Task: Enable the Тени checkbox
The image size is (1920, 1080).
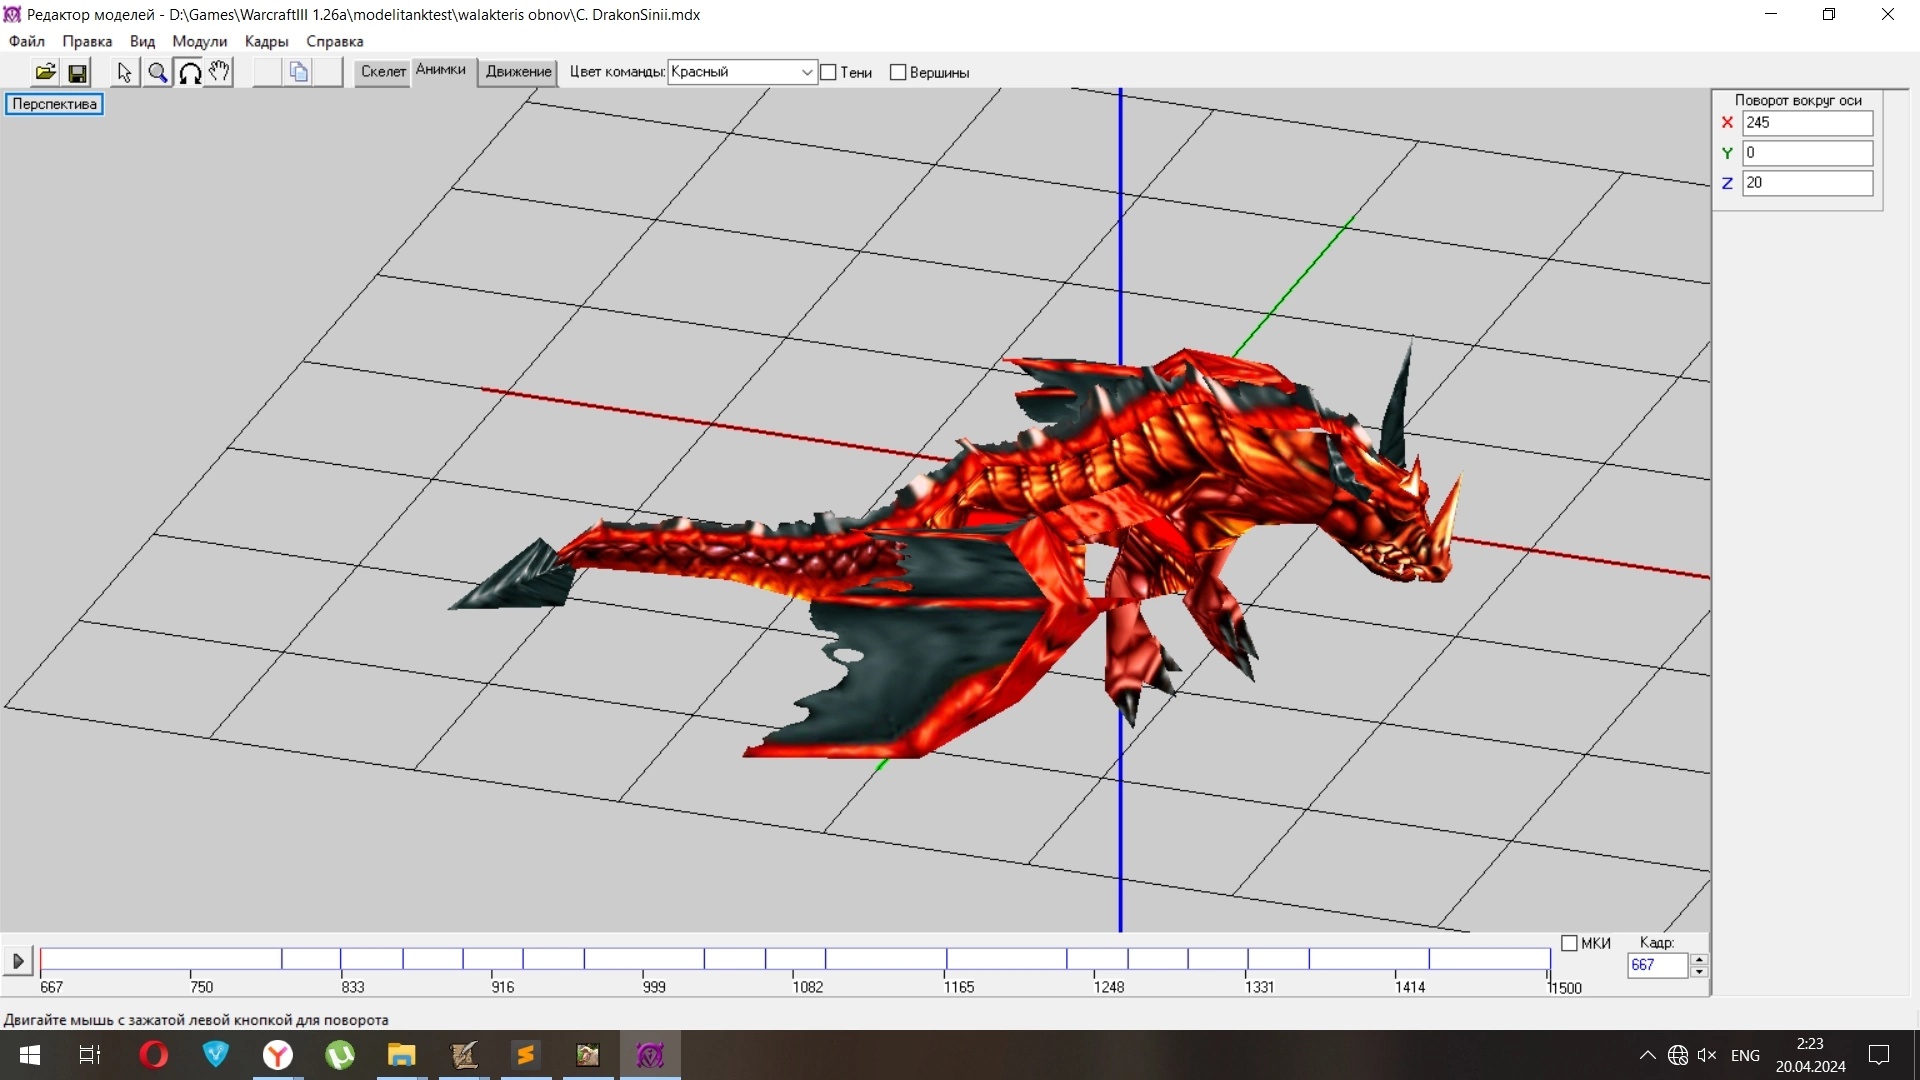Action: (x=829, y=72)
